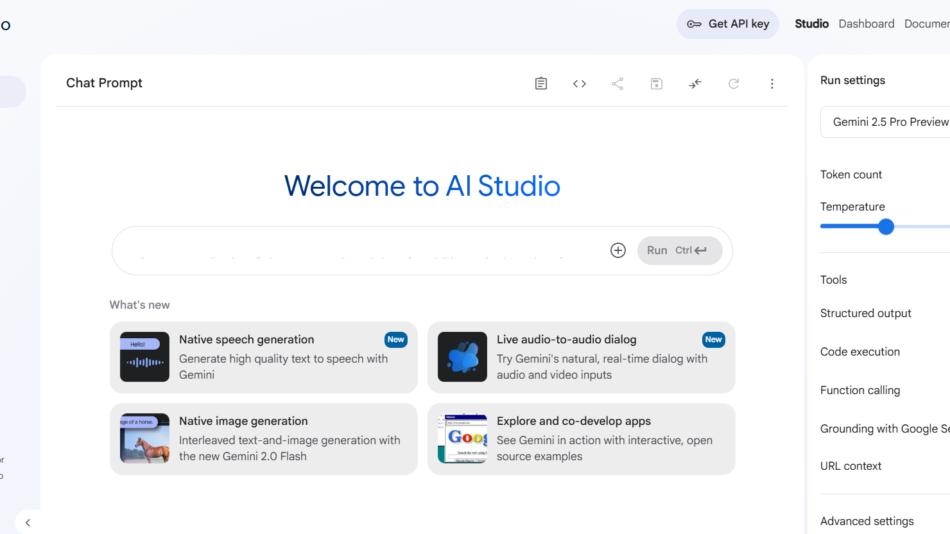
Task: Click the Temperature label
Action: (852, 207)
